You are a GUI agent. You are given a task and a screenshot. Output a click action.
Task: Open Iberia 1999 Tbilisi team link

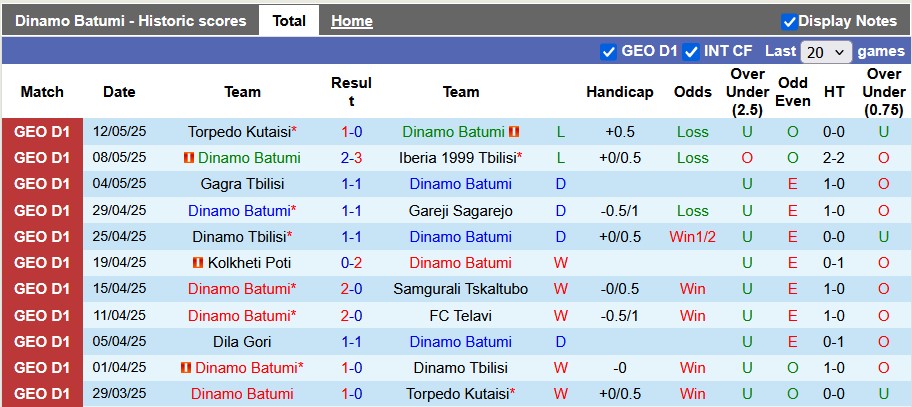pos(460,158)
